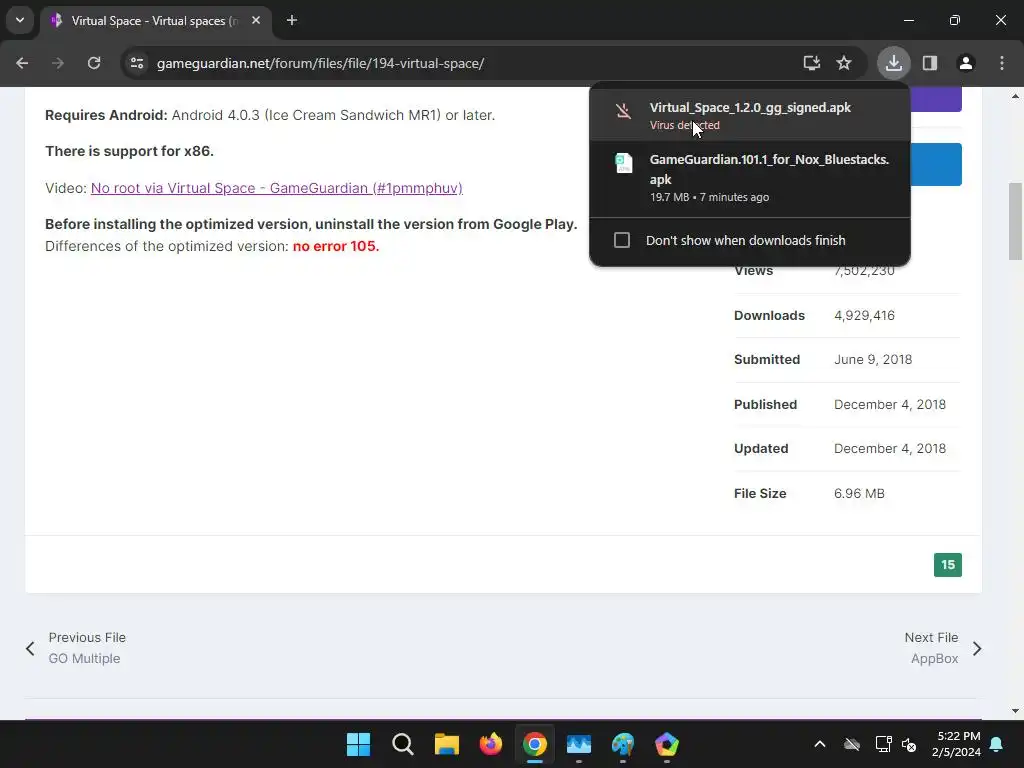Open a new browser tab
1024x768 pixels.
click(x=292, y=21)
